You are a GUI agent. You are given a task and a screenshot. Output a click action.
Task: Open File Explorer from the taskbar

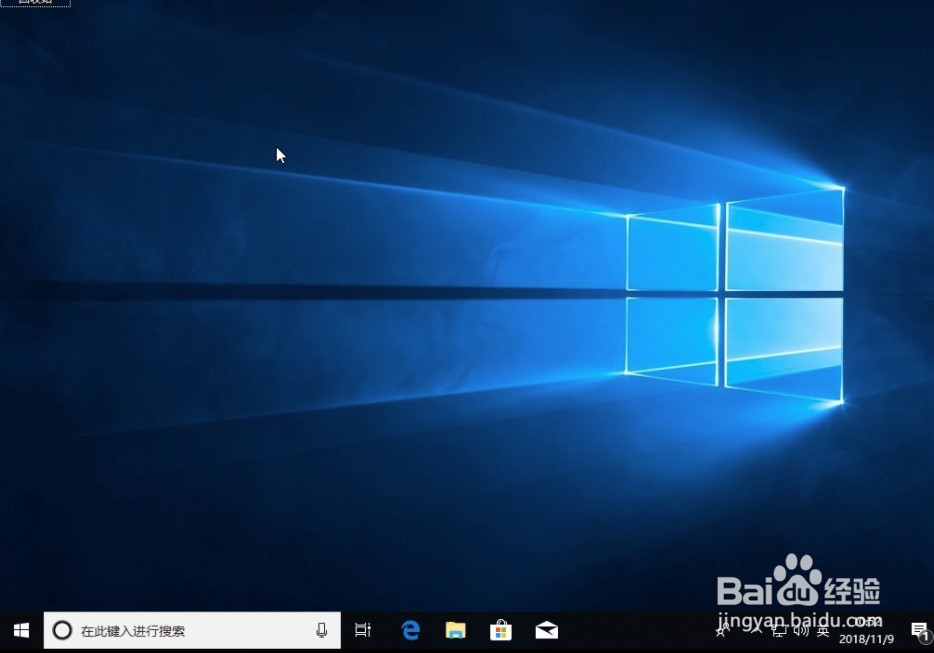456,630
